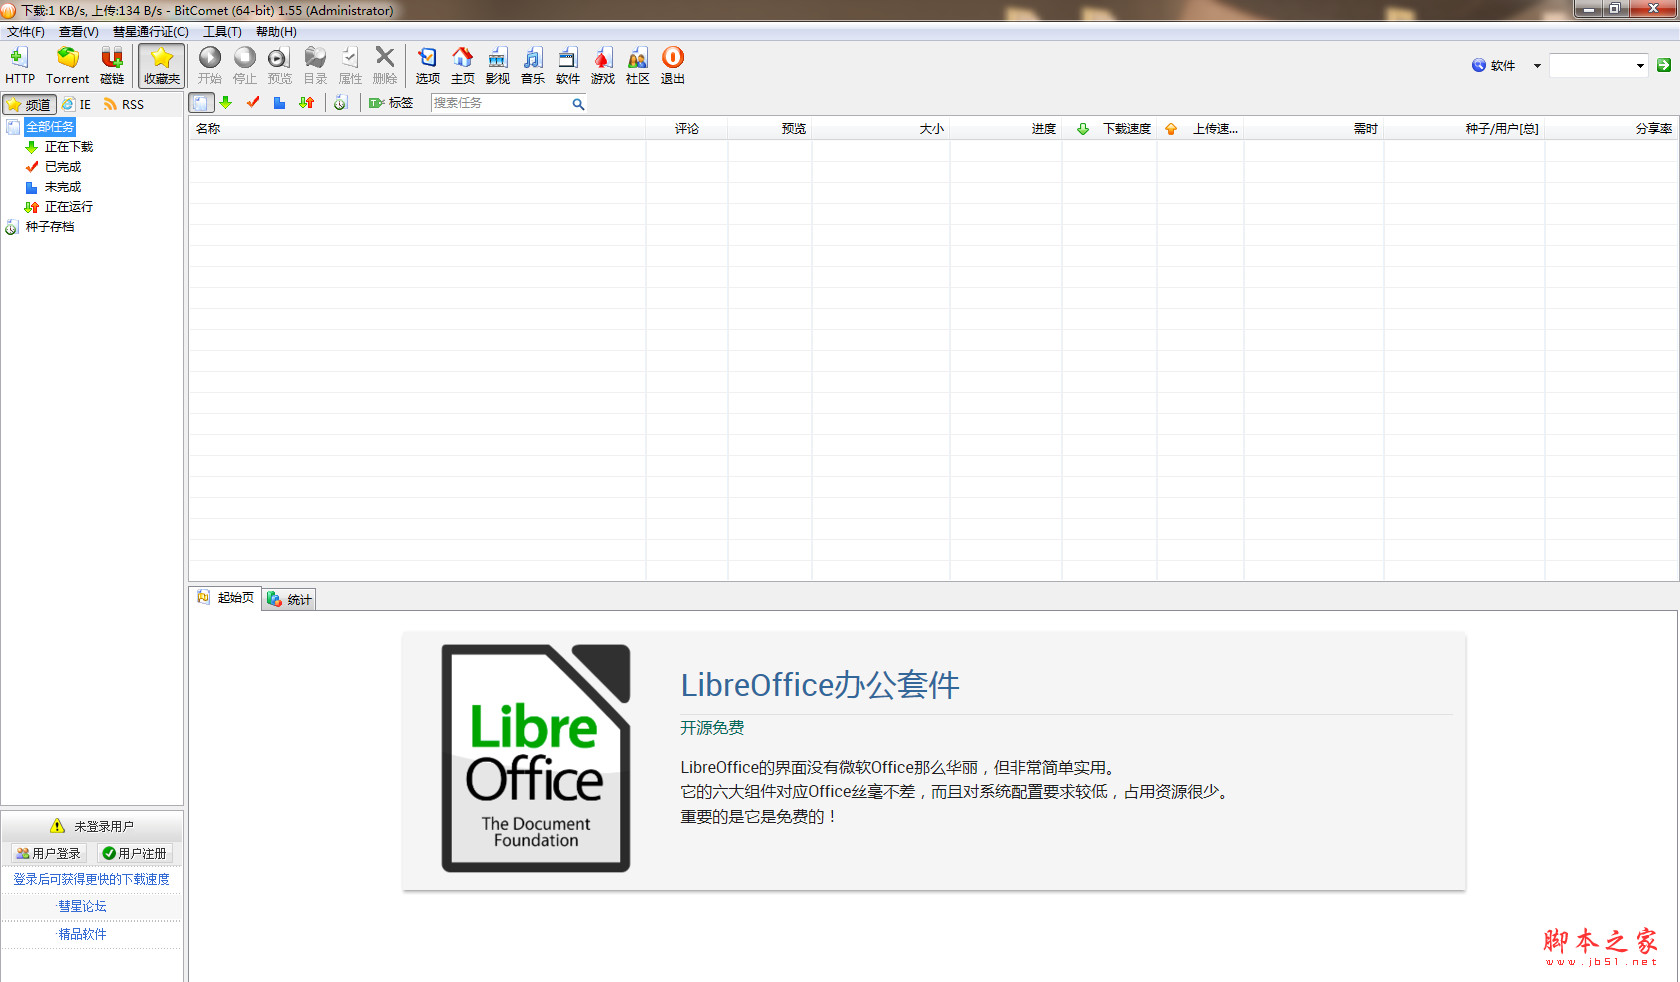Open the 游戏 games icon
Image resolution: width=1680 pixels, height=982 pixels.
pyautogui.click(x=603, y=65)
